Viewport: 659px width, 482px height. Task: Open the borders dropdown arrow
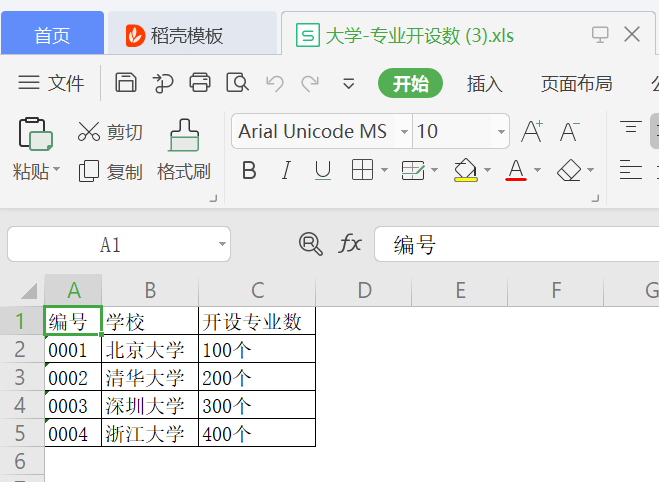coord(384,170)
